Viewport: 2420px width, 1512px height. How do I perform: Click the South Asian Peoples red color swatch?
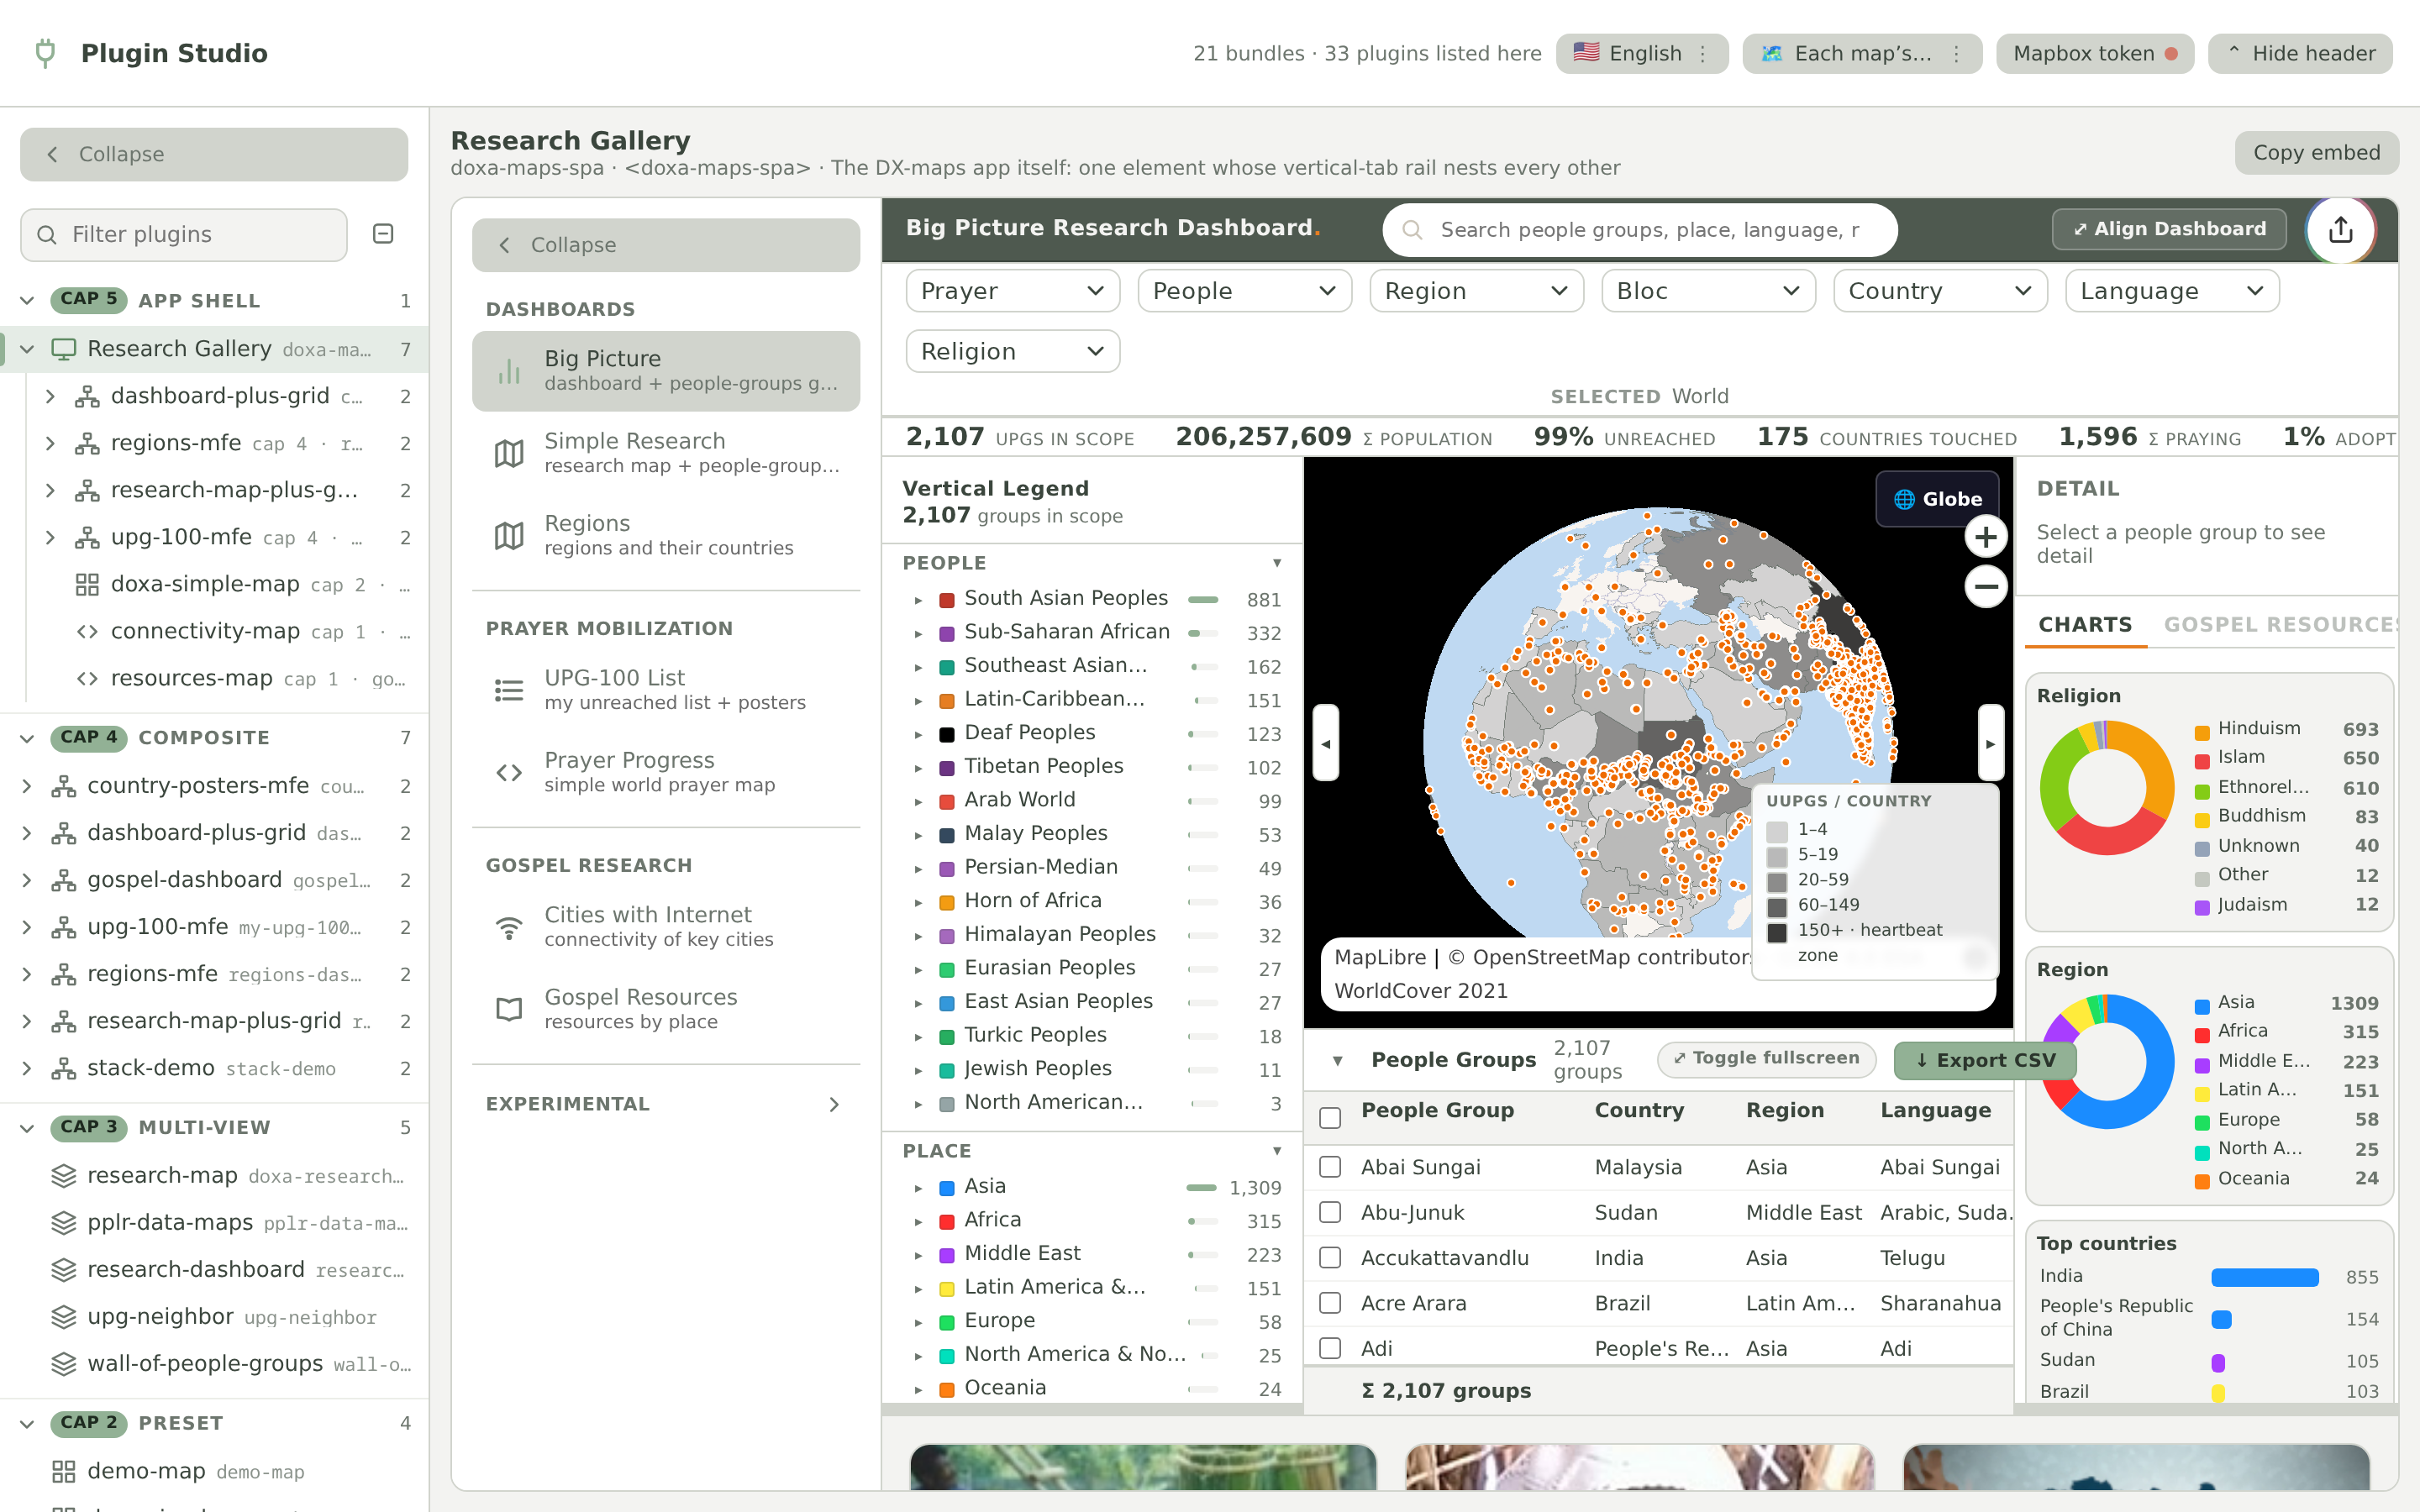click(946, 600)
